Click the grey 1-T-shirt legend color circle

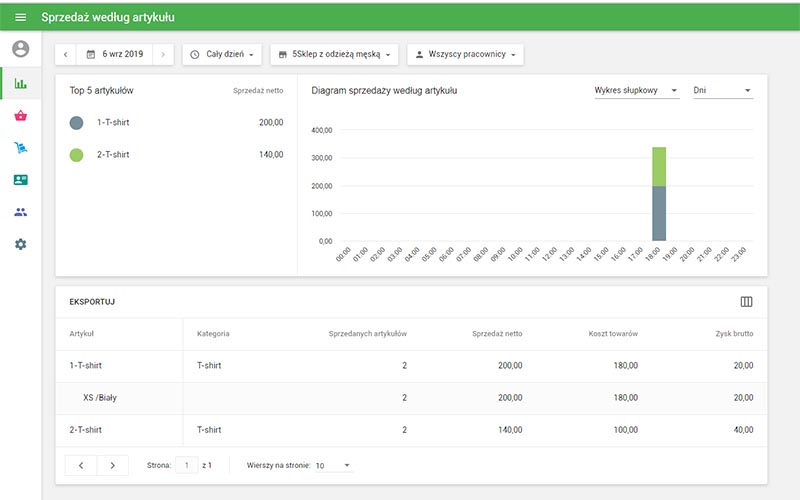coord(77,123)
